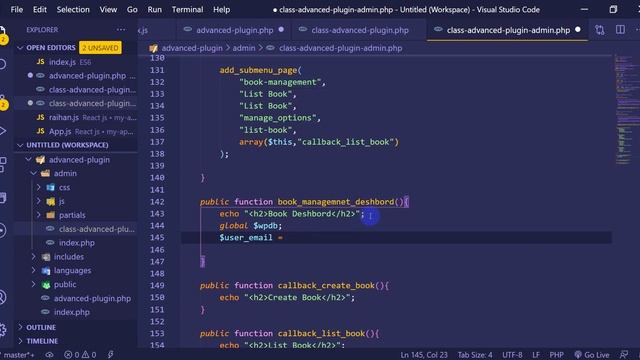Click the 2 Unsaved badge

100,48
